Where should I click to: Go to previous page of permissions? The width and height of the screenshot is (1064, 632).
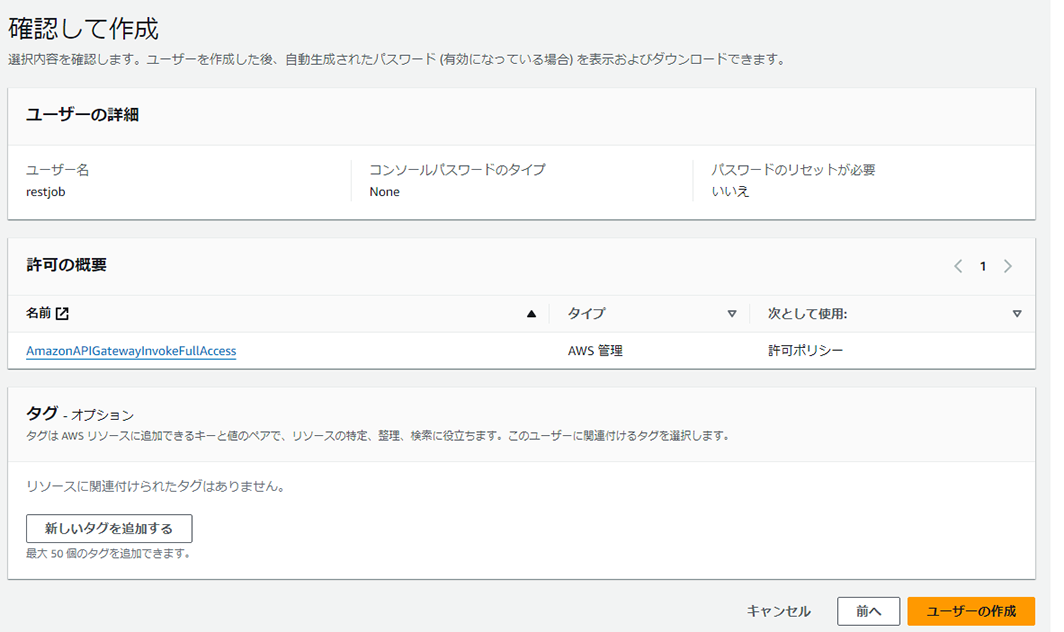pyautogui.click(x=958, y=266)
